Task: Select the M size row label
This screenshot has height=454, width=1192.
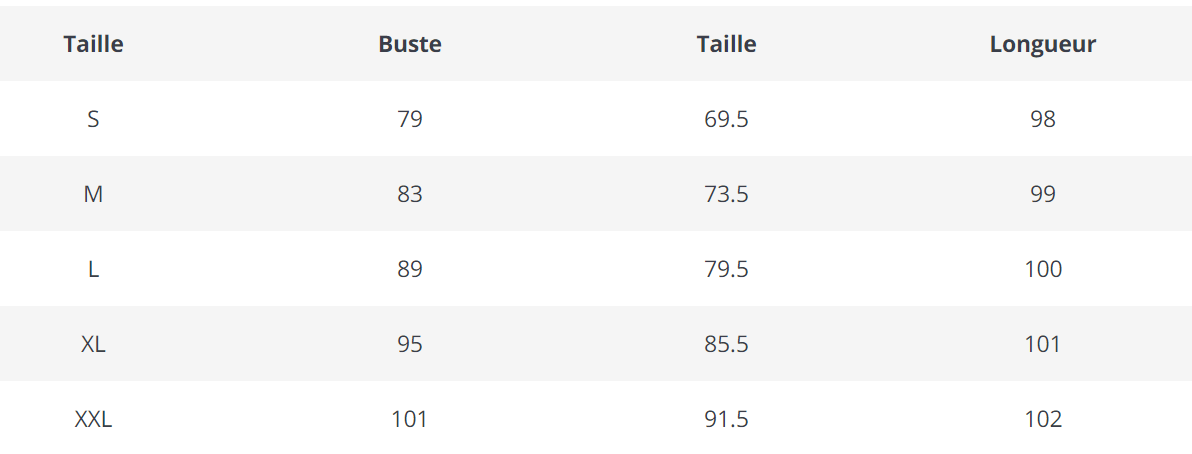Action: (93, 194)
